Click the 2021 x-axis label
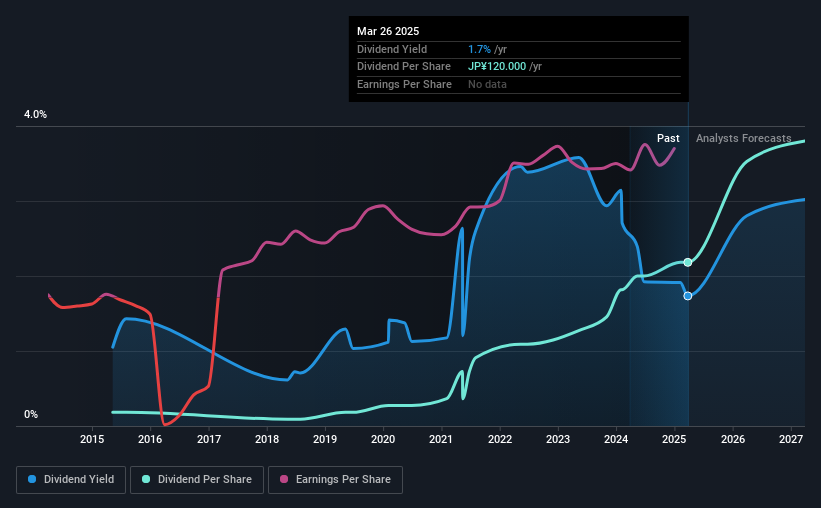This screenshot has height=508, width=821. (441, 439)
